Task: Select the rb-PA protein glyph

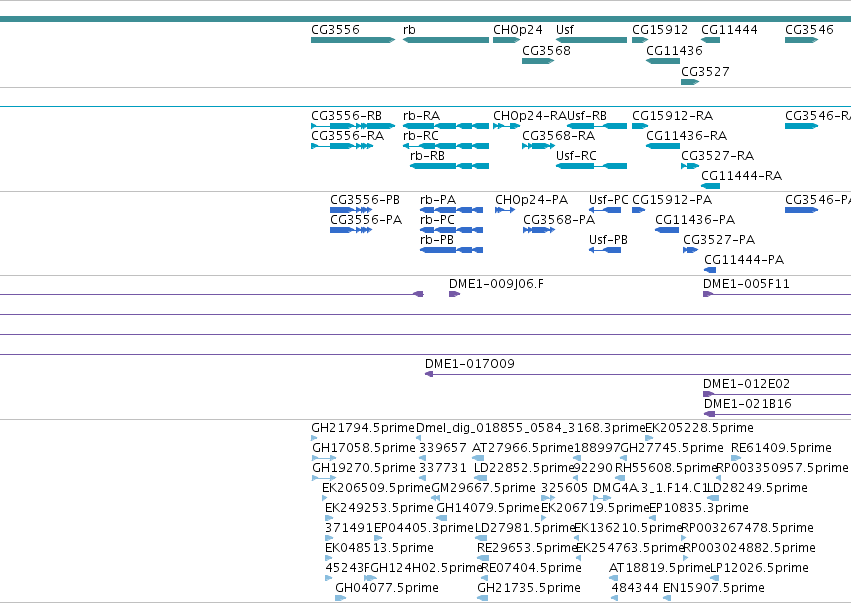Action: tap(452, 210)
